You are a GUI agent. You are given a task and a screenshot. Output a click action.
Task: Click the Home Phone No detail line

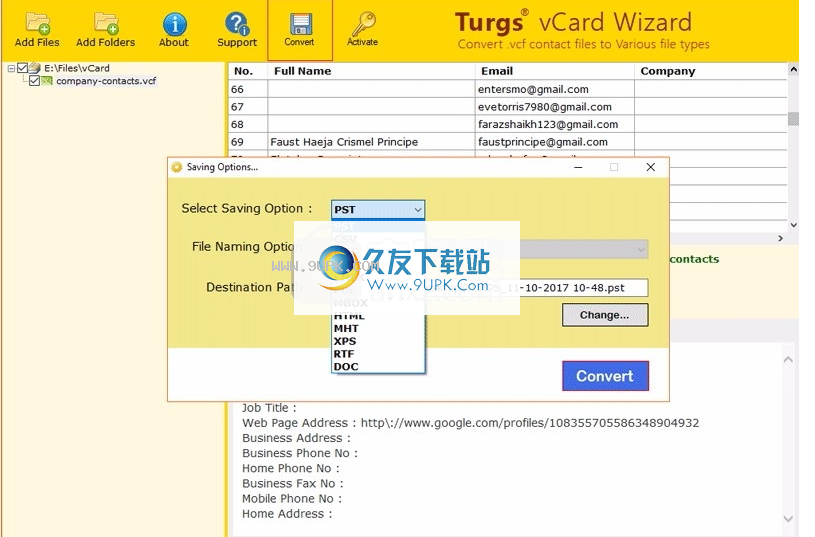point(291,468)
